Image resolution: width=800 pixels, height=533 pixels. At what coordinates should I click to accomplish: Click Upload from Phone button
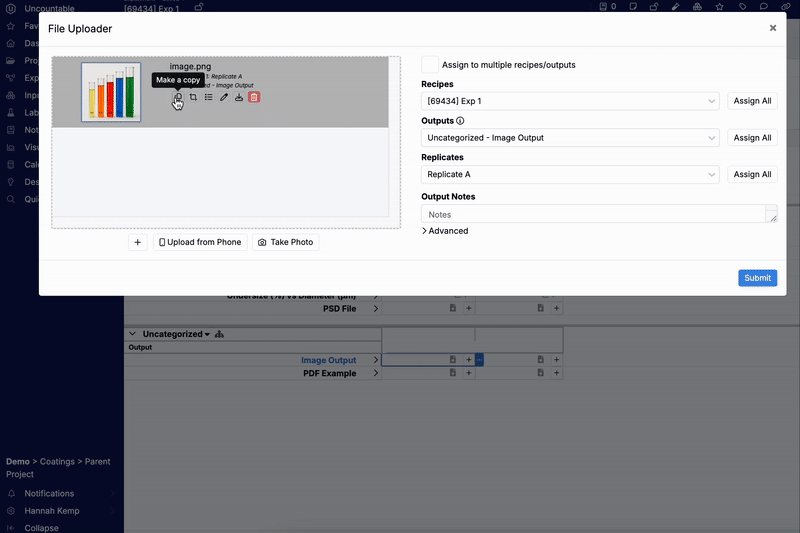pos(200,242)
